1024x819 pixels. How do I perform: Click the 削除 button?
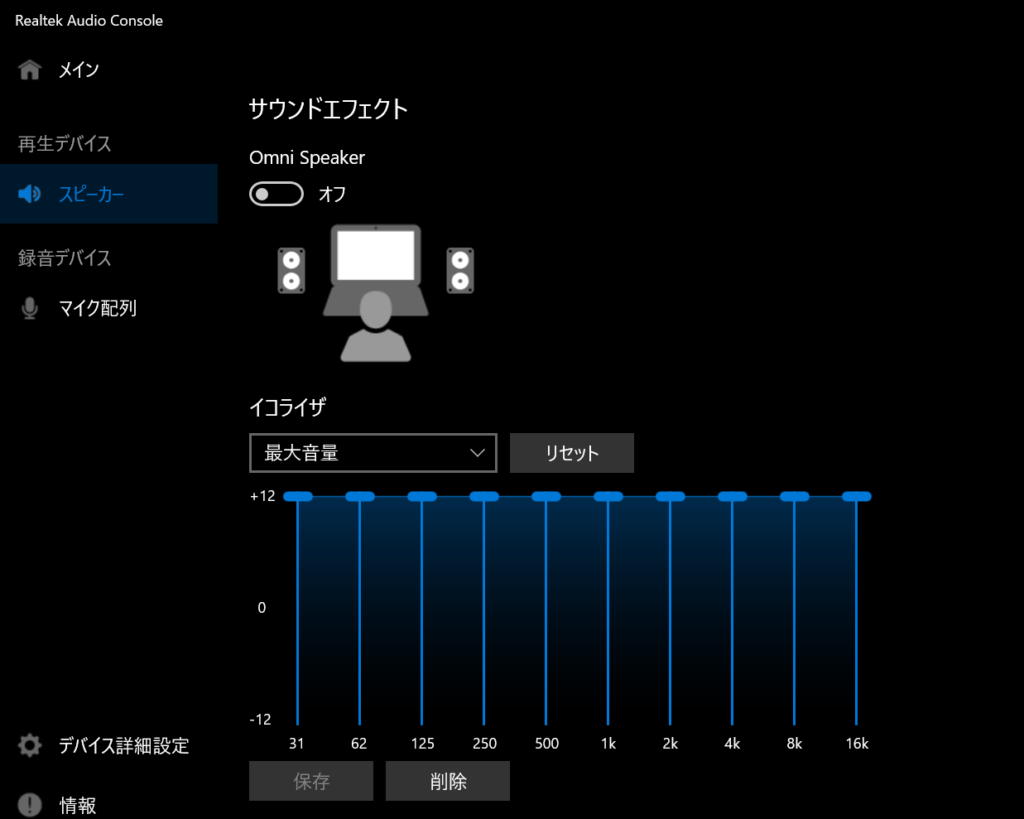click(447, 780)
